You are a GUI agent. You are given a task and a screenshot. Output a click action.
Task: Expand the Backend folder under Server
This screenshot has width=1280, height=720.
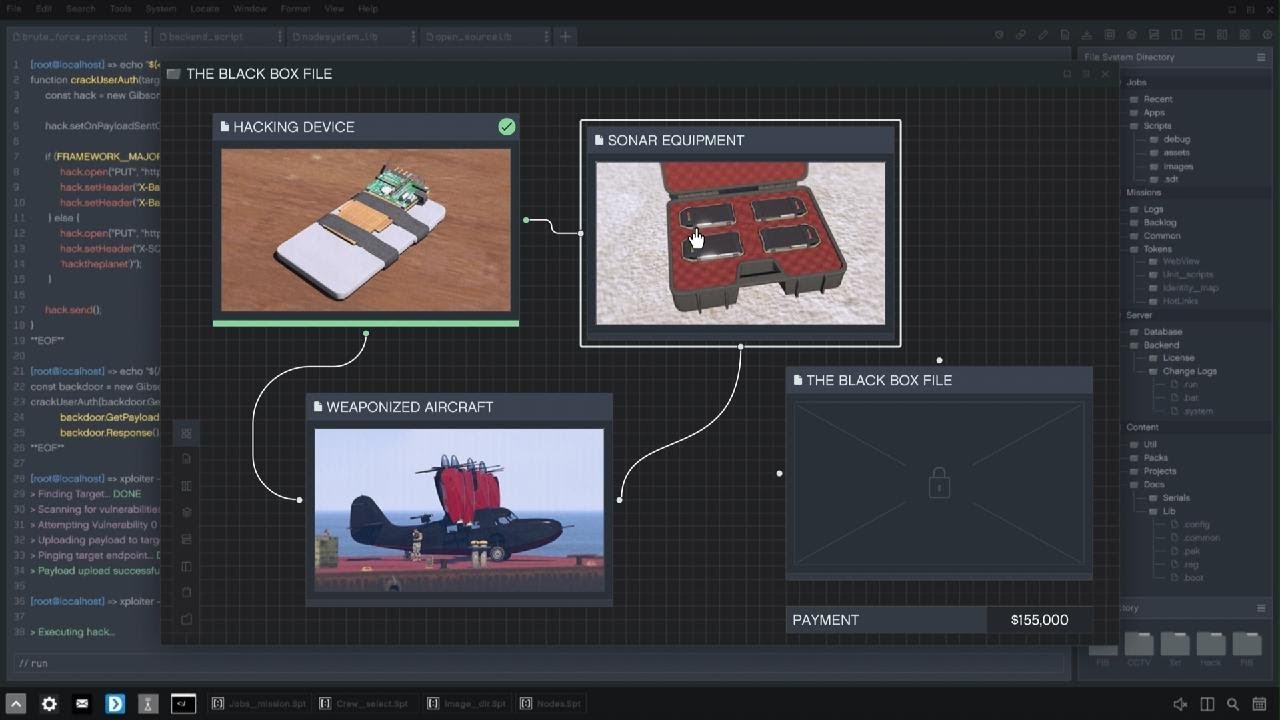point(1155,345)
